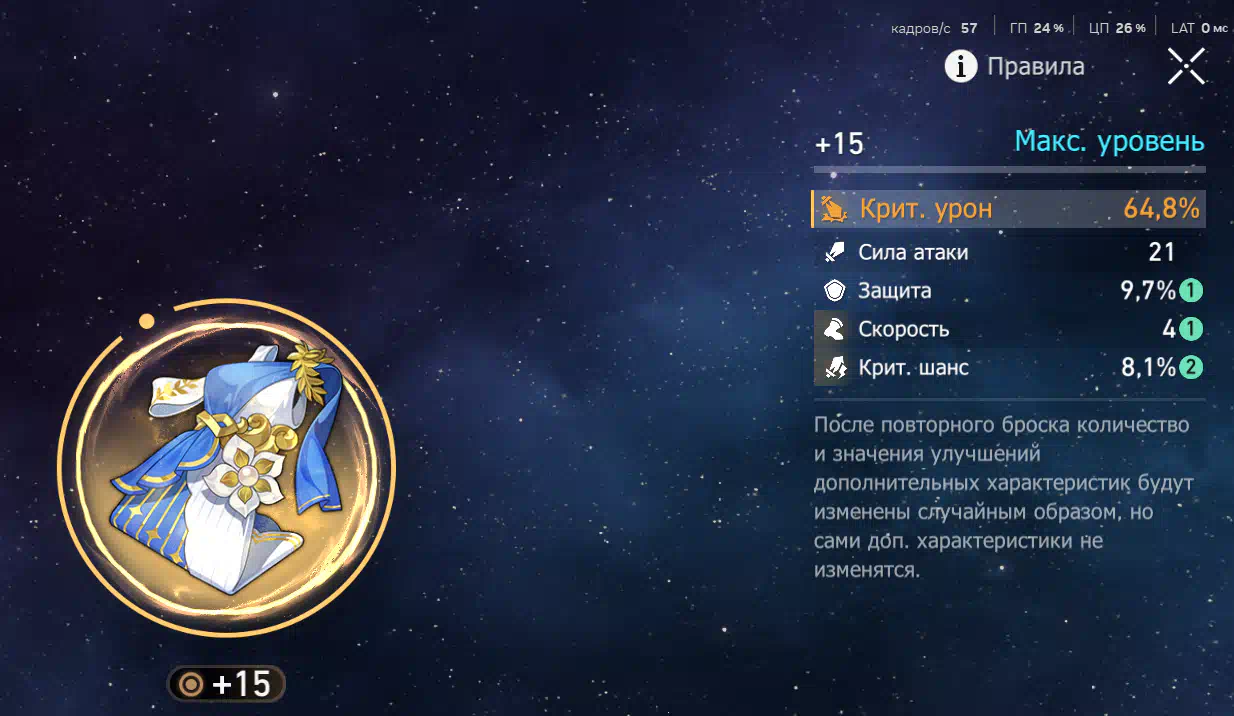Close the relic reroll screen
The image size is (1234, 716).
tap(1186, 67)
